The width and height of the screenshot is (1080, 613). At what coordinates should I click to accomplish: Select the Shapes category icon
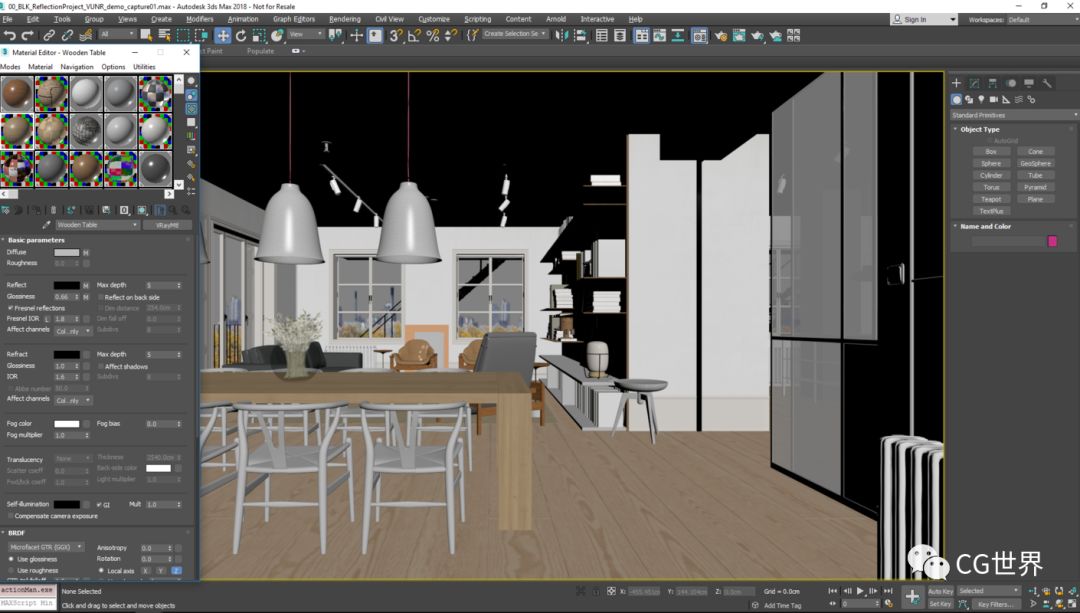(x=969, y=99)
